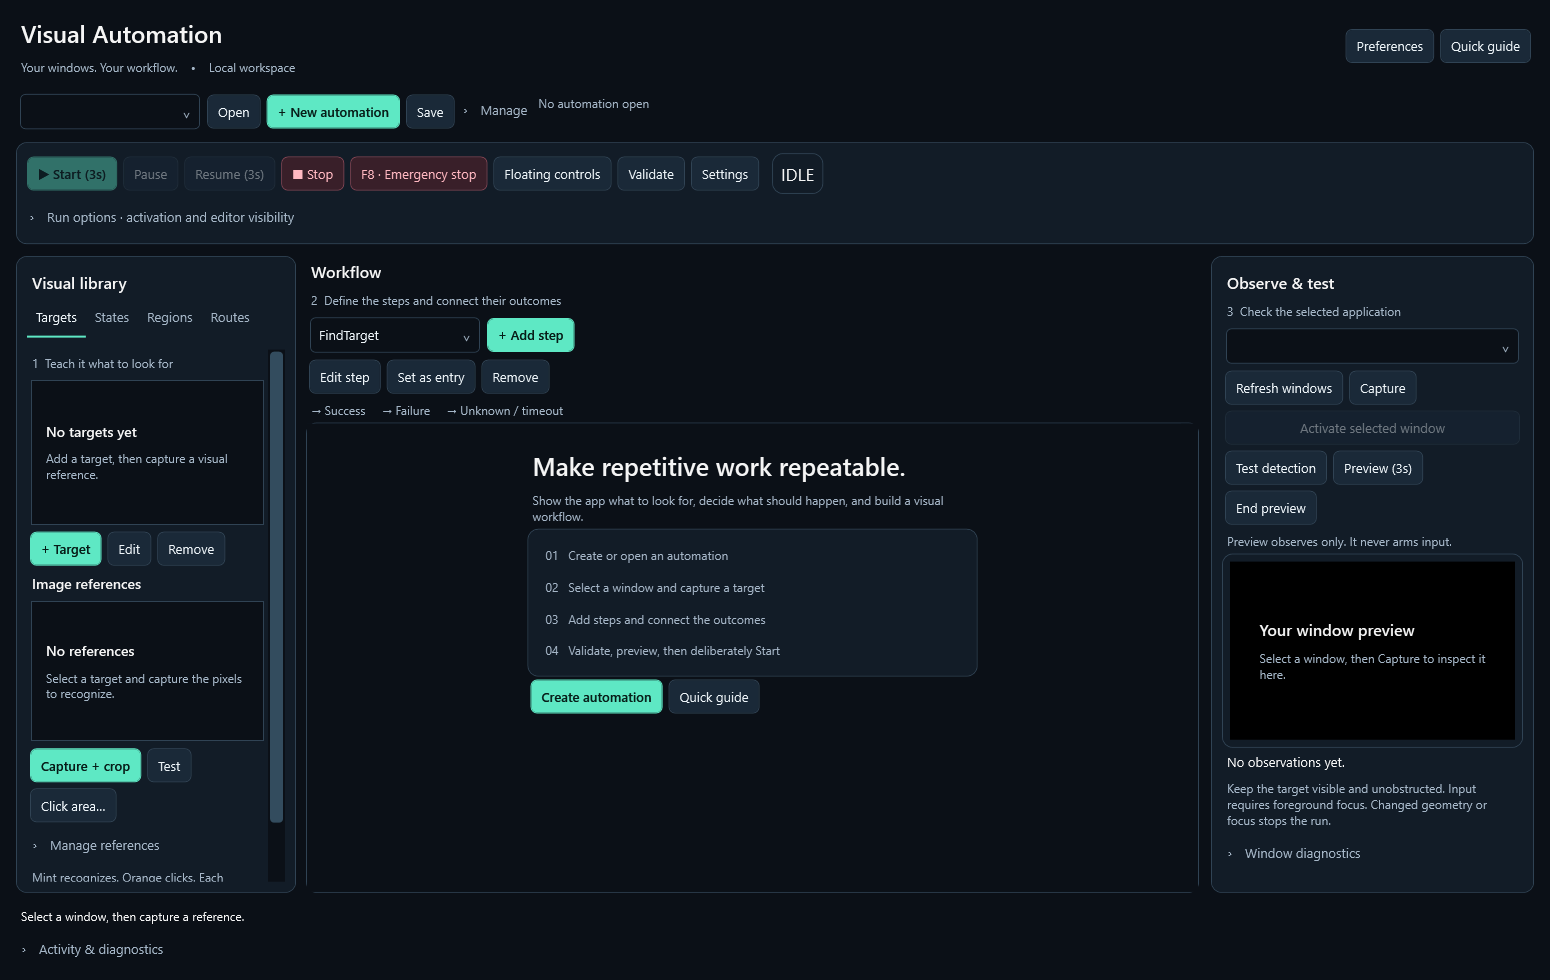Click the Resume (3s) button
Screen dimensions: 1550x980
[230, 174]
